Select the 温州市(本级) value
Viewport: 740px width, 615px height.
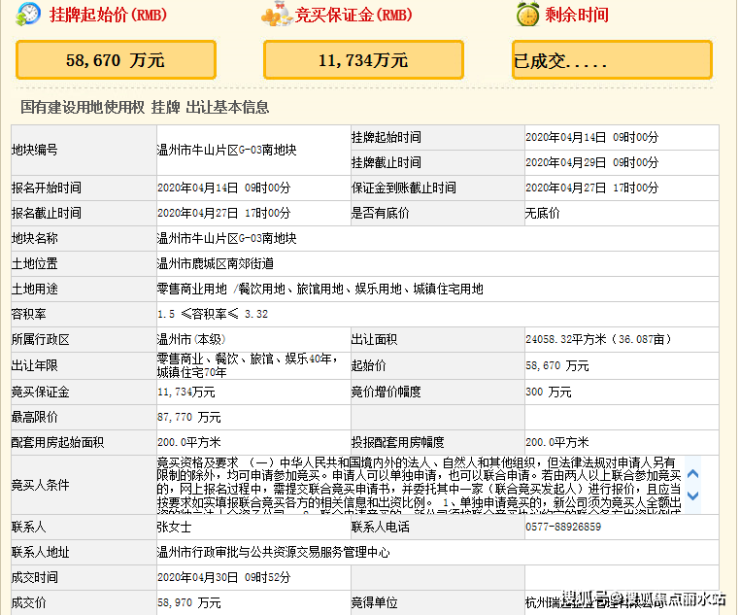191,339
